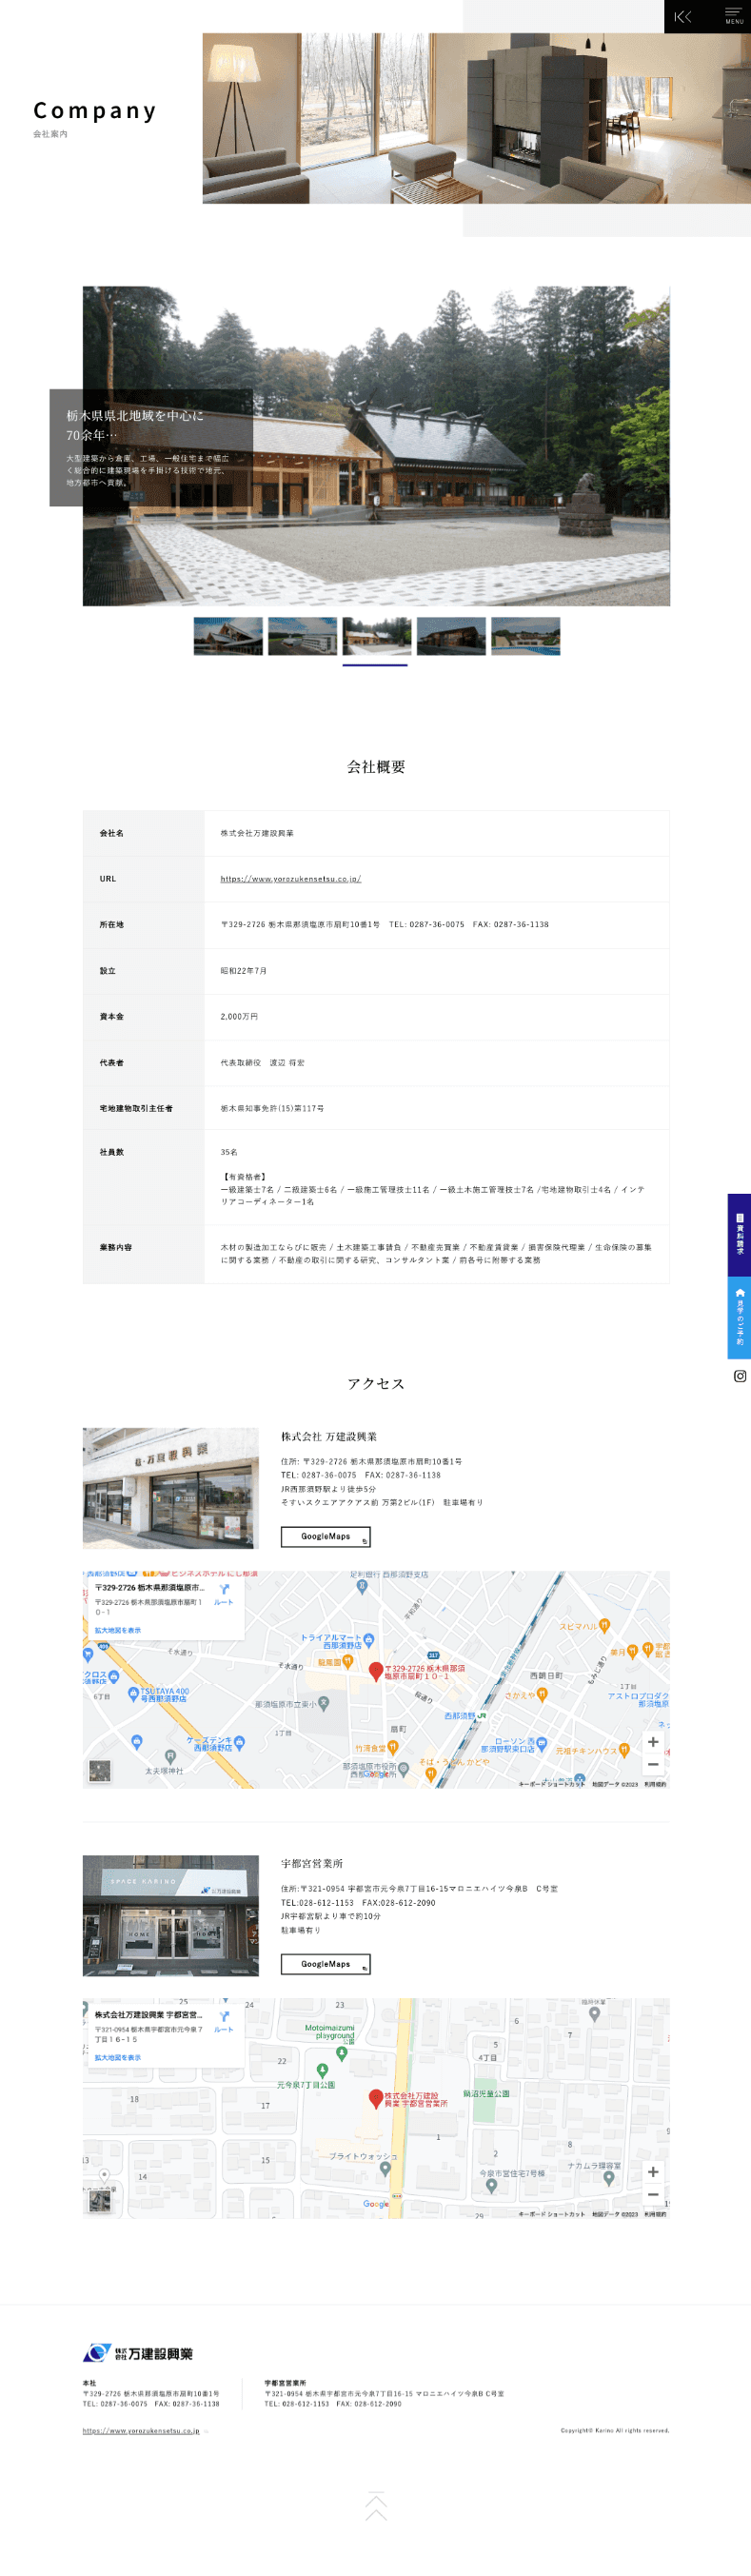
Task: Open the Instagram icon on right edge
Action: point(739,1376)
